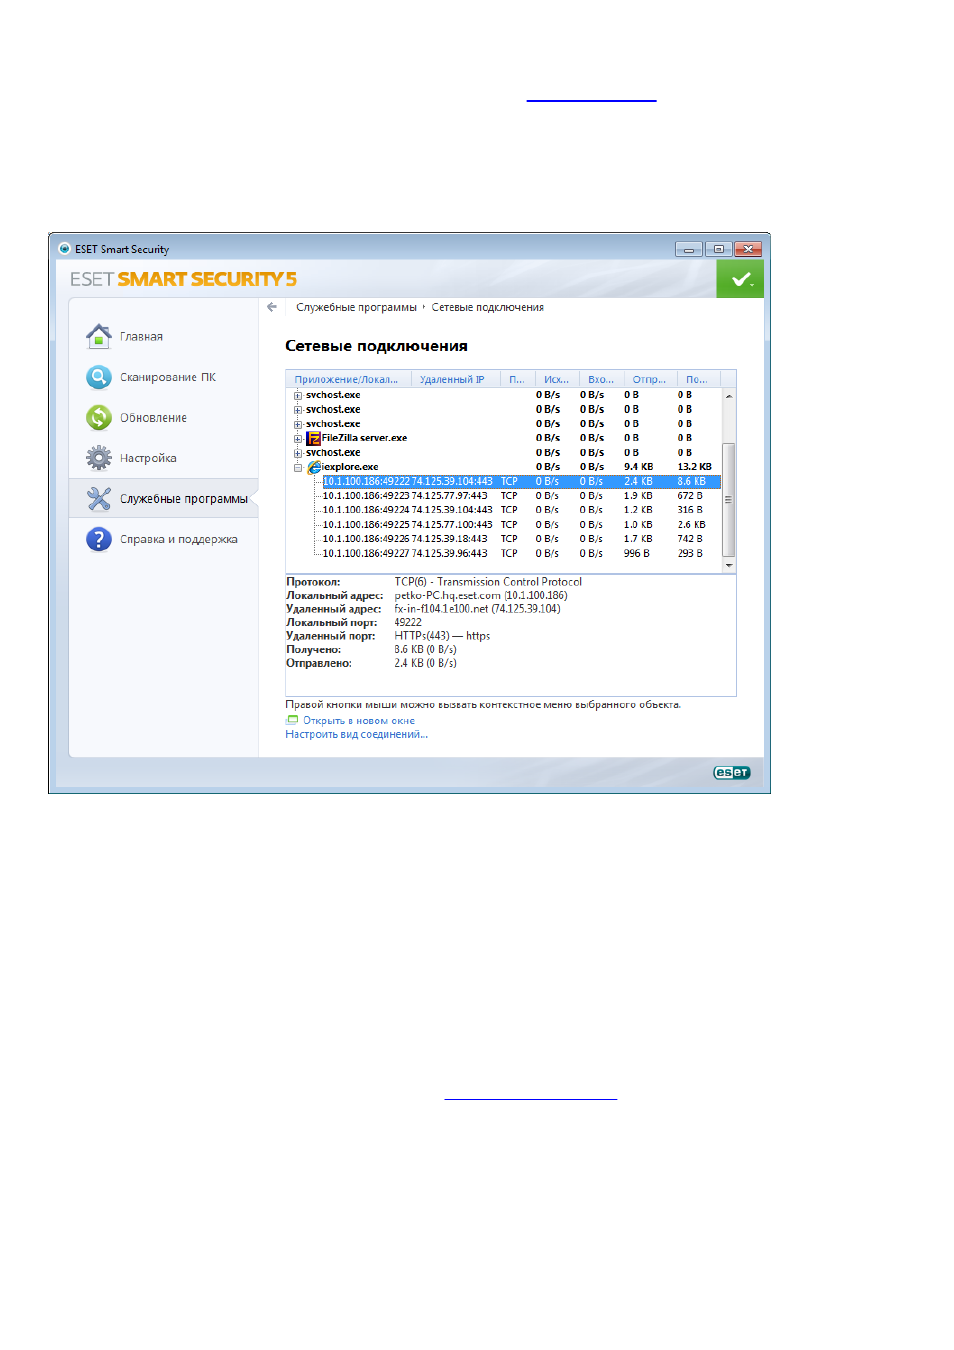Click the 13.2 KB received value
Image resolution: width=954 pixels, height=1350 pixels.
click(694, 467)
